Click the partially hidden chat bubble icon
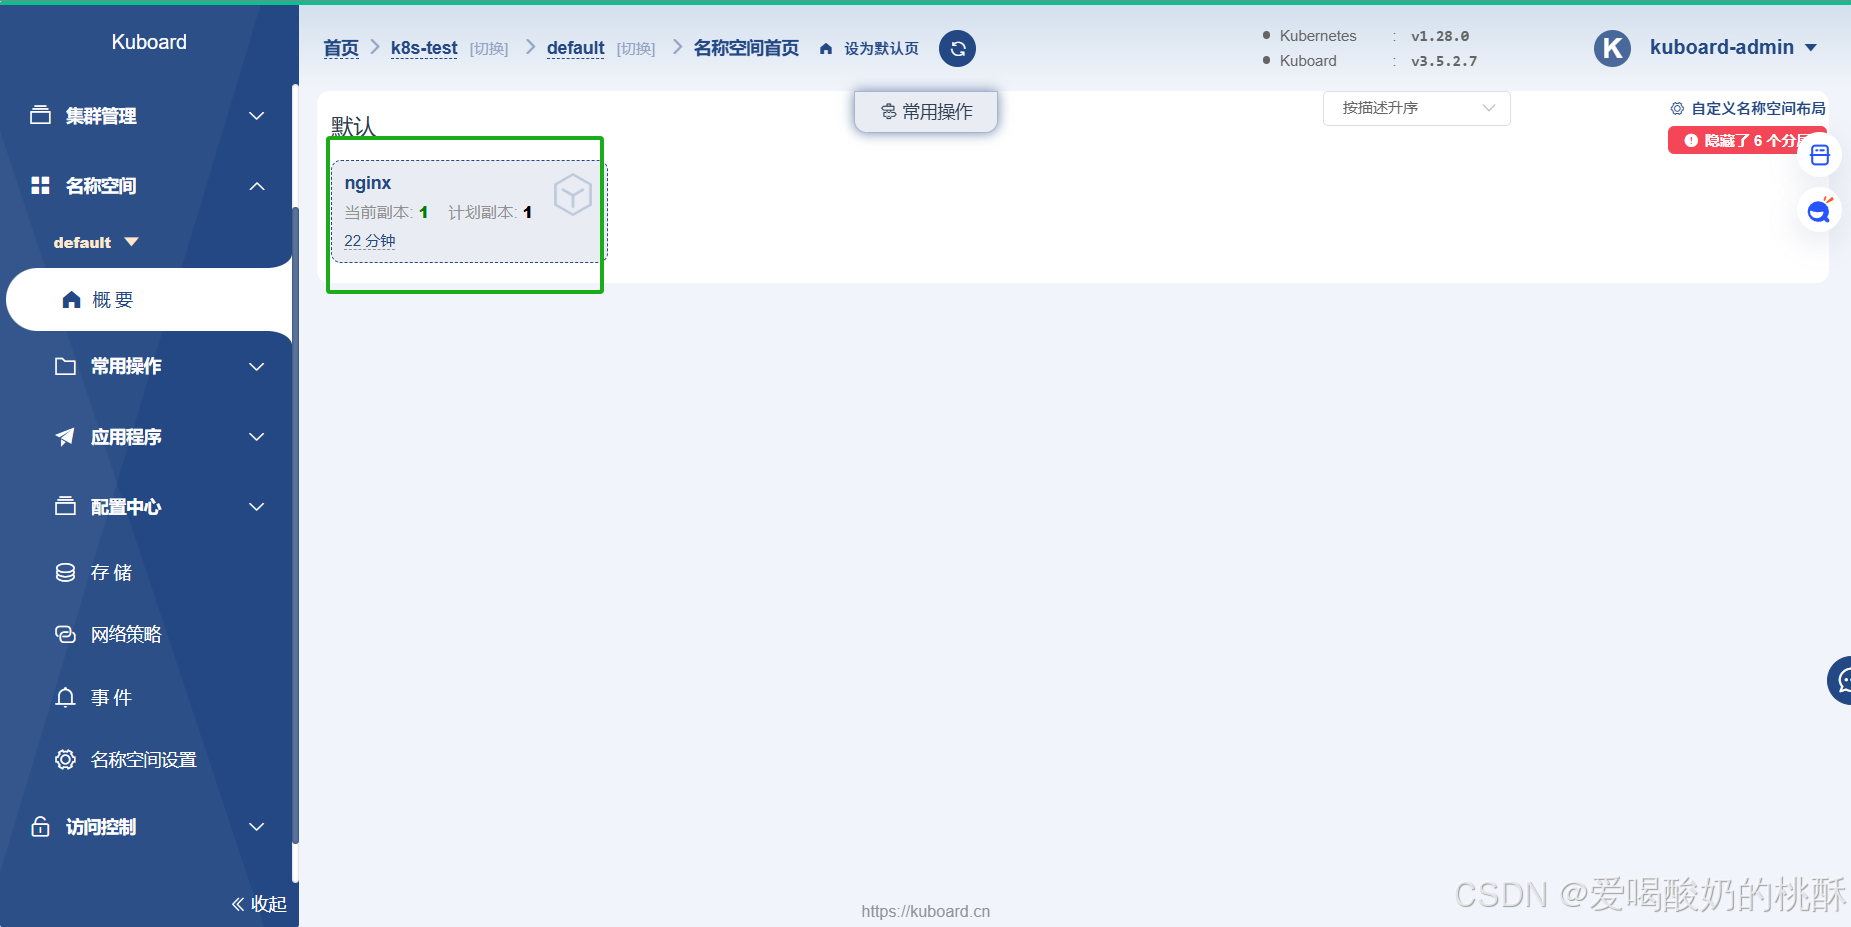The height and width of the screenshot is (927, 1851). point(1840,680)
